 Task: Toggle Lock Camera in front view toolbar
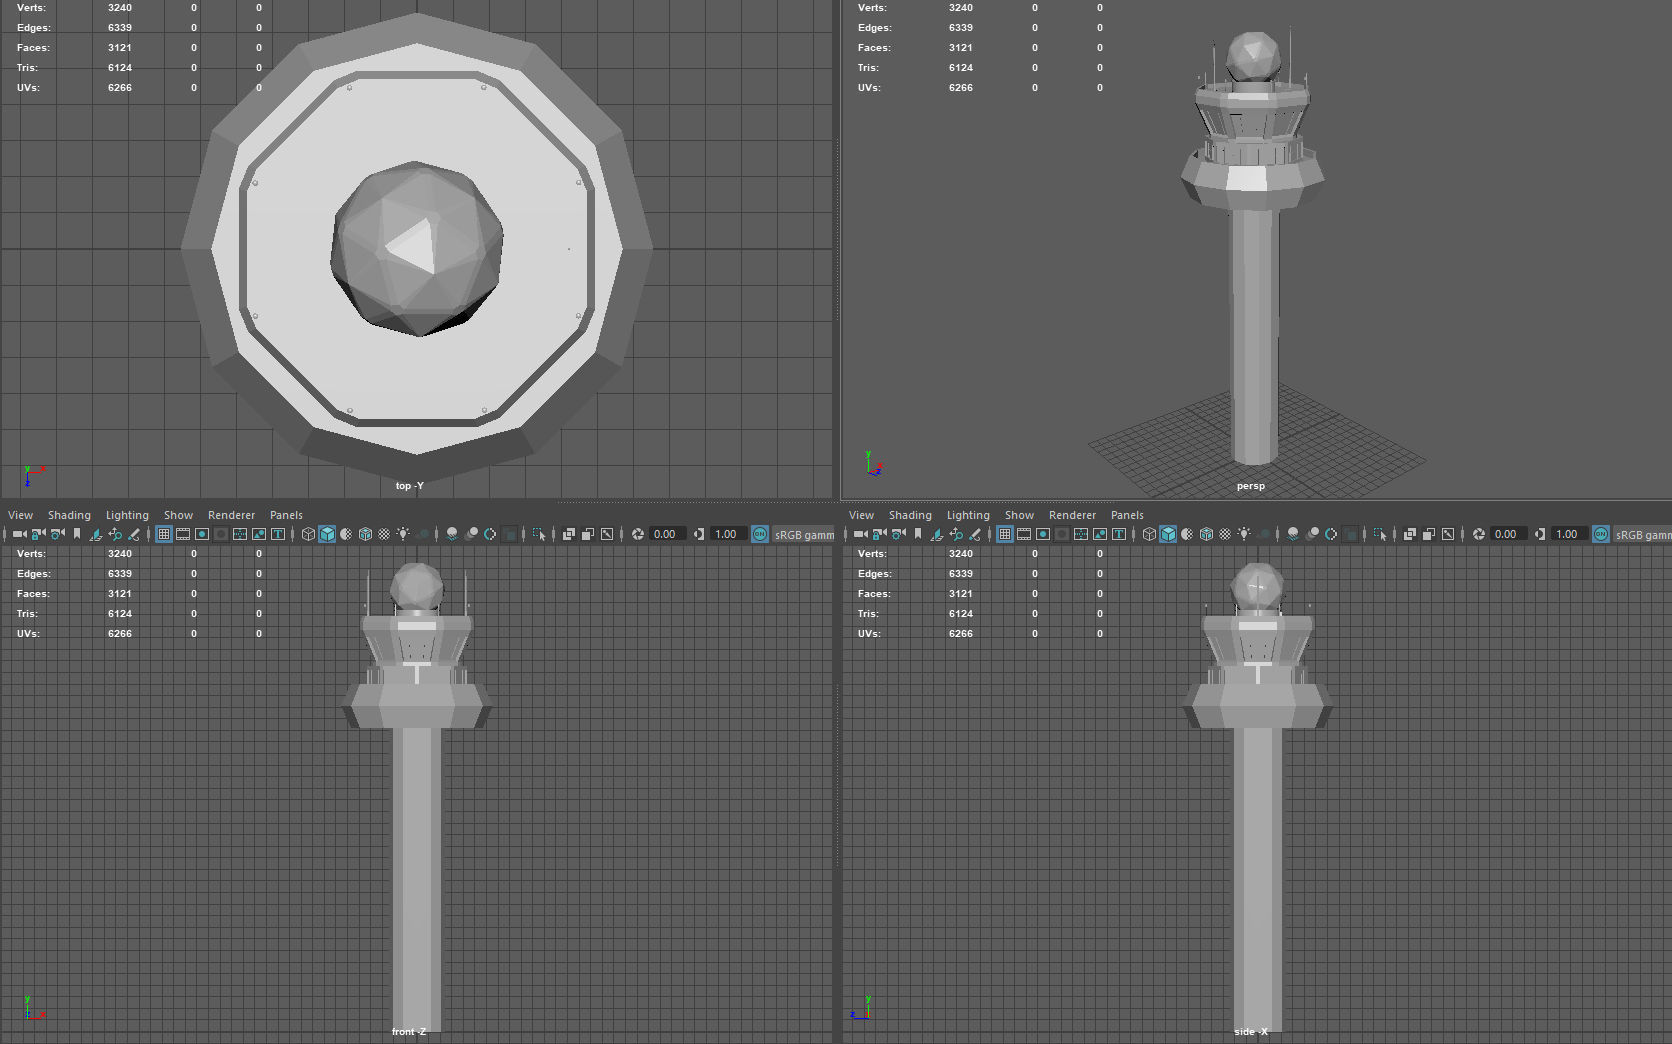pos(38,534)
